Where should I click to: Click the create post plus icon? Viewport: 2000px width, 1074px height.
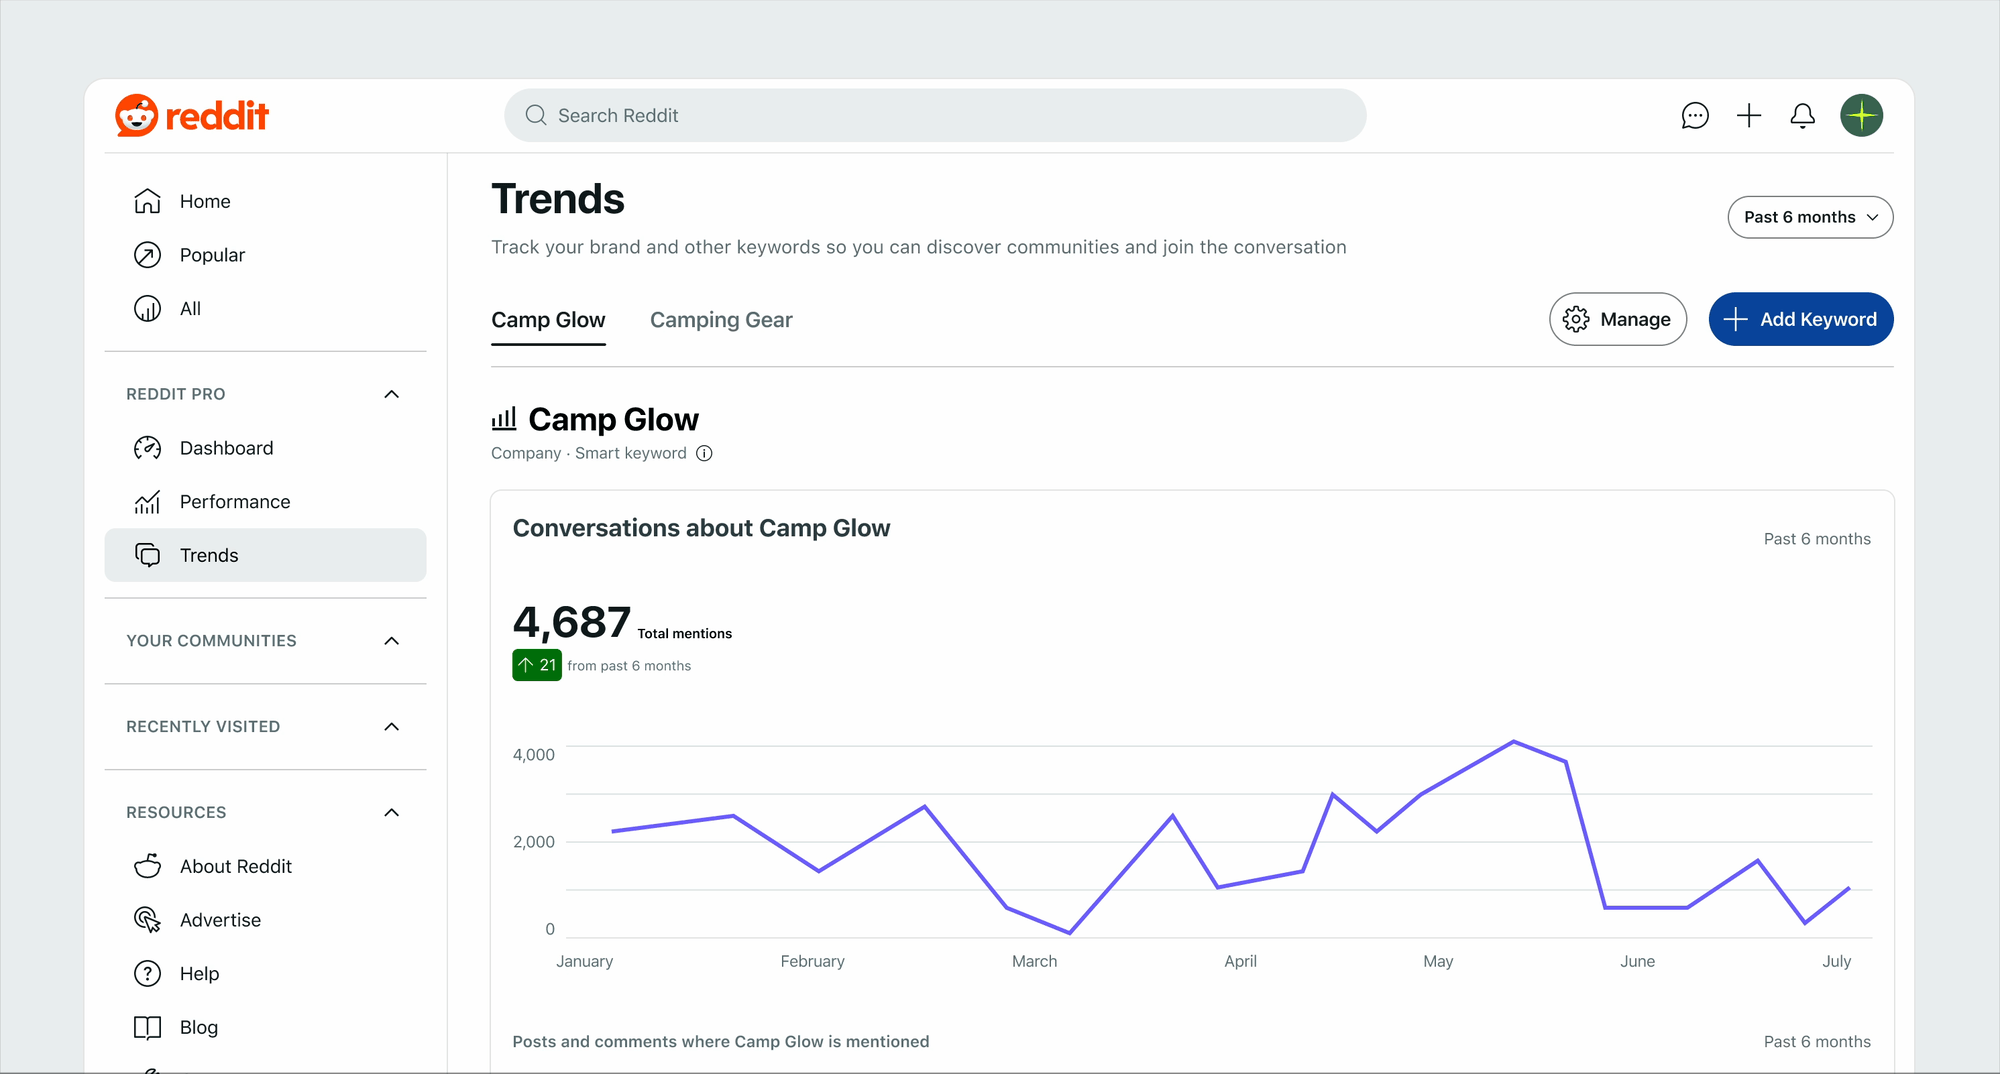tap(1748, 115)
